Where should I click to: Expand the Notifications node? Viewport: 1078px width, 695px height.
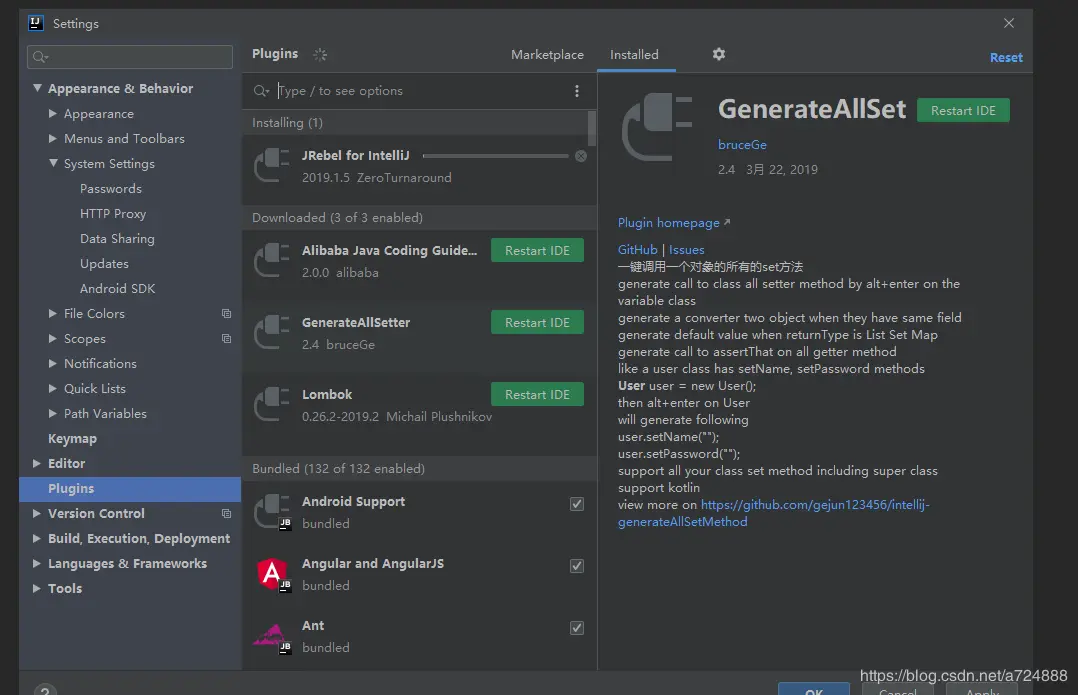tap(53, 363)
